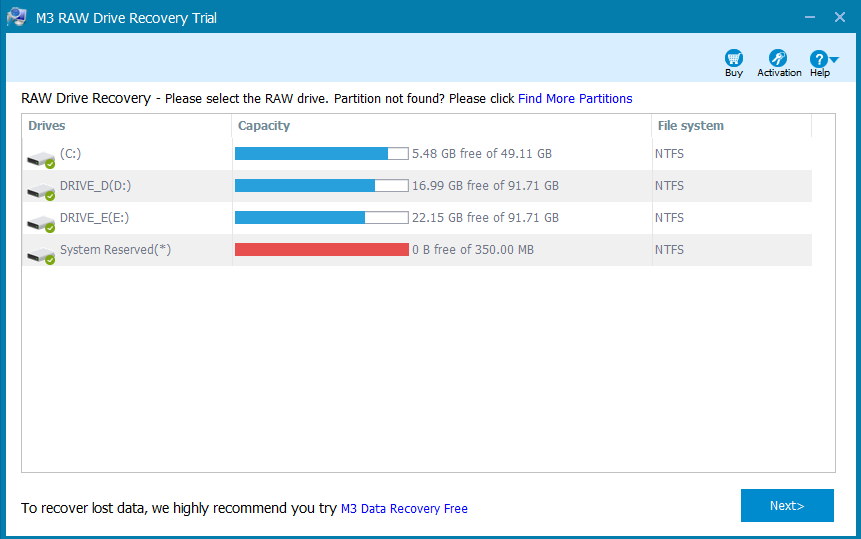The width and height of the screenshot is (861, 539).
Task: Select "0 B free of 350.00 MB" text
Action: tap(473, 250)
